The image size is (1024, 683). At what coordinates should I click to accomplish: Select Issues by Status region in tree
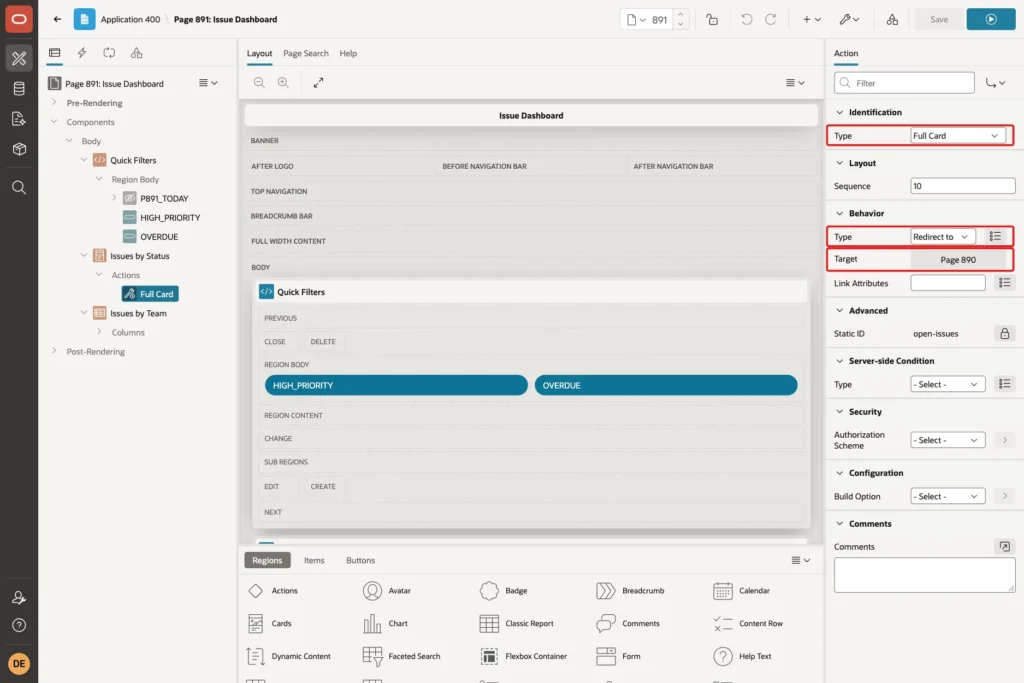pyautogui.click(x=139, y=256)
